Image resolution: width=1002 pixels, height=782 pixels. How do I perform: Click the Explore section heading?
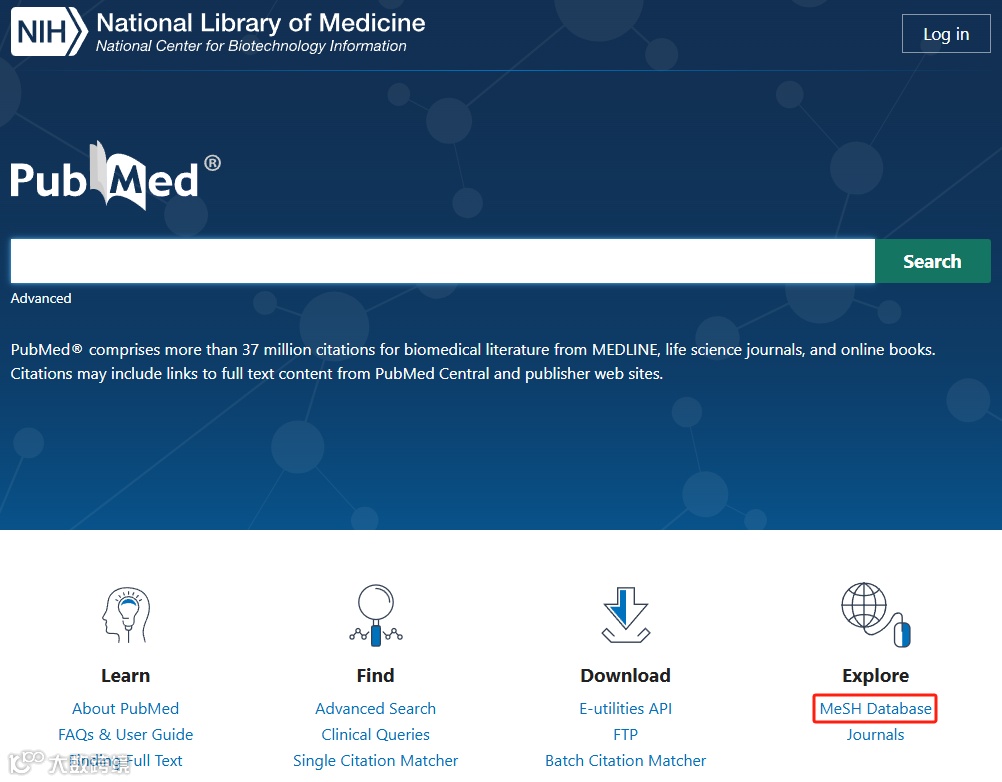tap(875, 675)
